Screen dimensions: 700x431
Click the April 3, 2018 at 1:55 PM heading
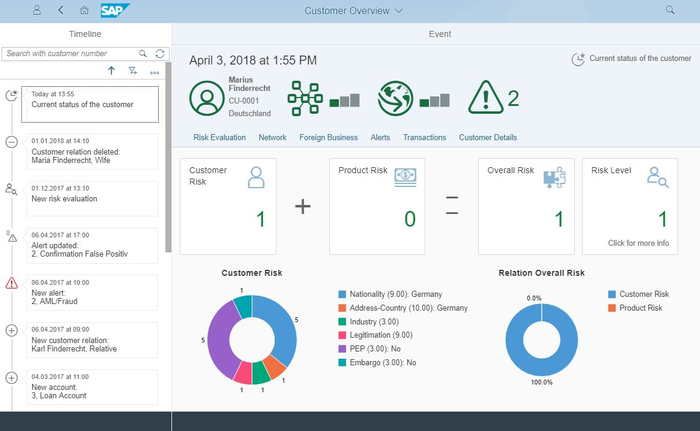253,60
